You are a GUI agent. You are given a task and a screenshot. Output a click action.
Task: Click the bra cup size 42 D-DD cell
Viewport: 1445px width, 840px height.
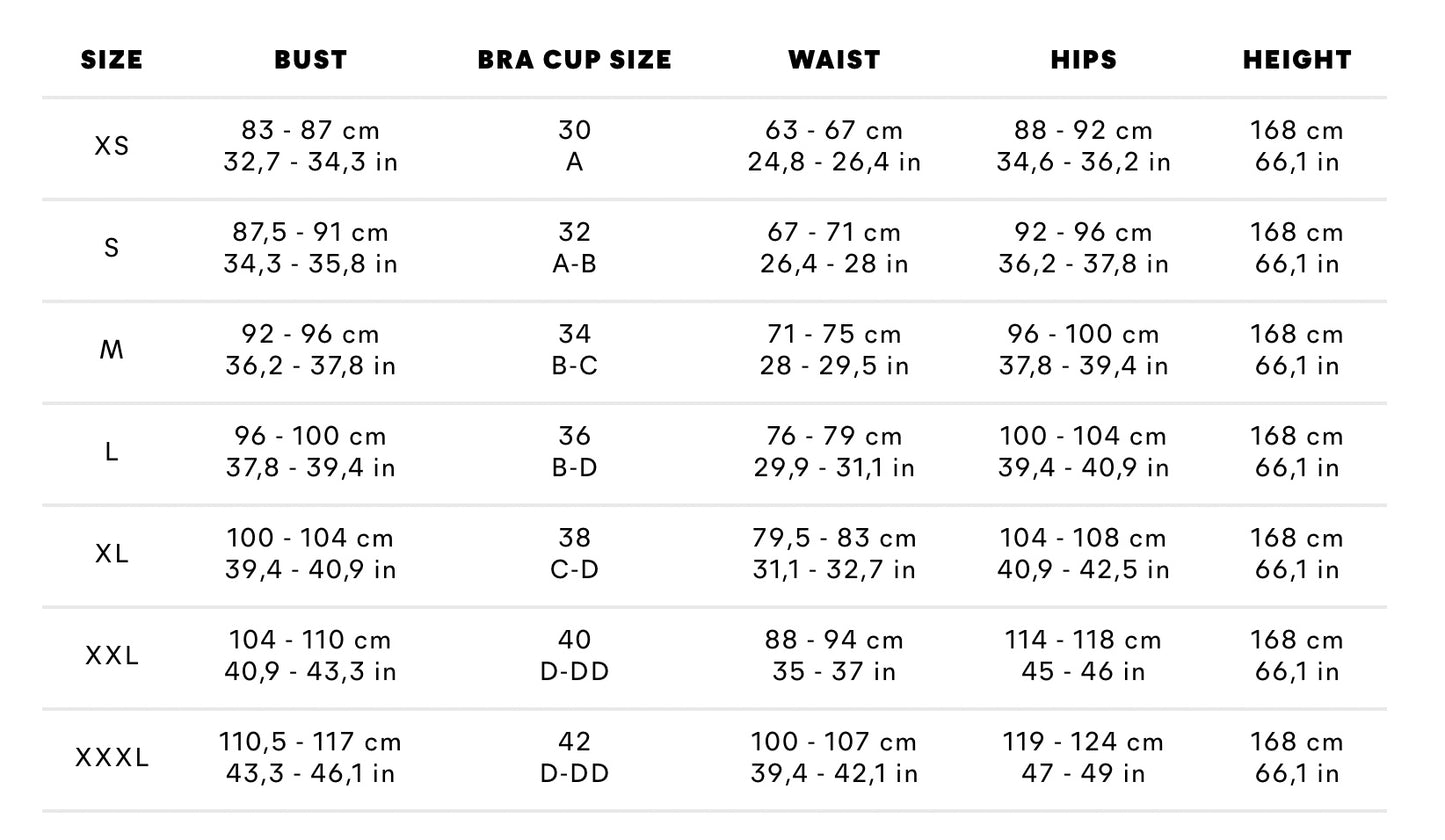point(574,758)
